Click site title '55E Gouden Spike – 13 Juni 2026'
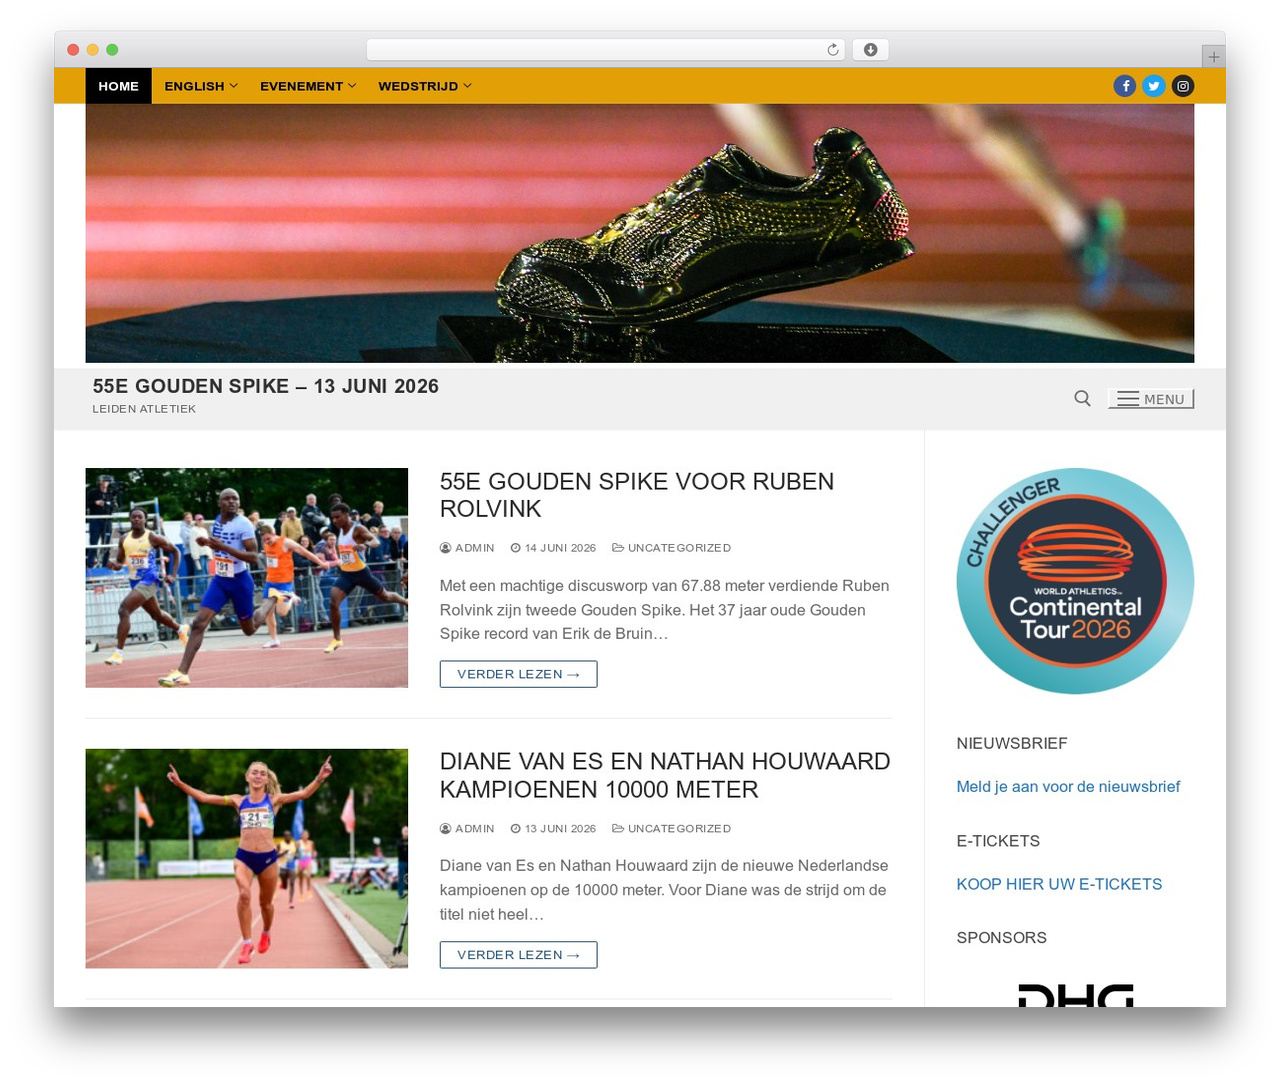Viewport: 1280px width, 1084px height. coord(266,386)
